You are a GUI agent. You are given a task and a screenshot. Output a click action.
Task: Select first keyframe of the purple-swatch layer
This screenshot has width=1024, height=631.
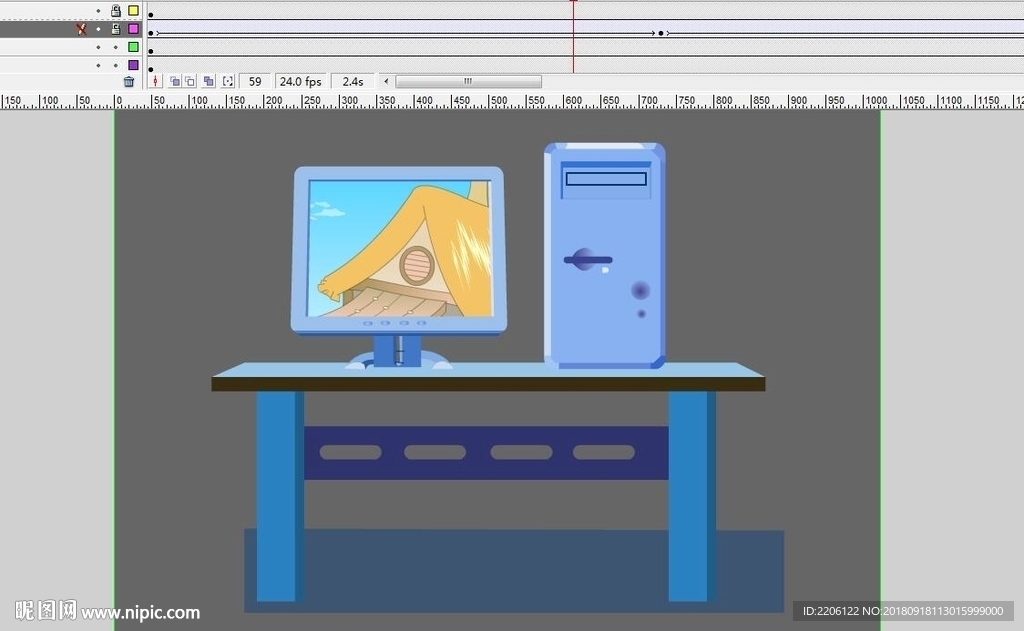coord(151,69)
